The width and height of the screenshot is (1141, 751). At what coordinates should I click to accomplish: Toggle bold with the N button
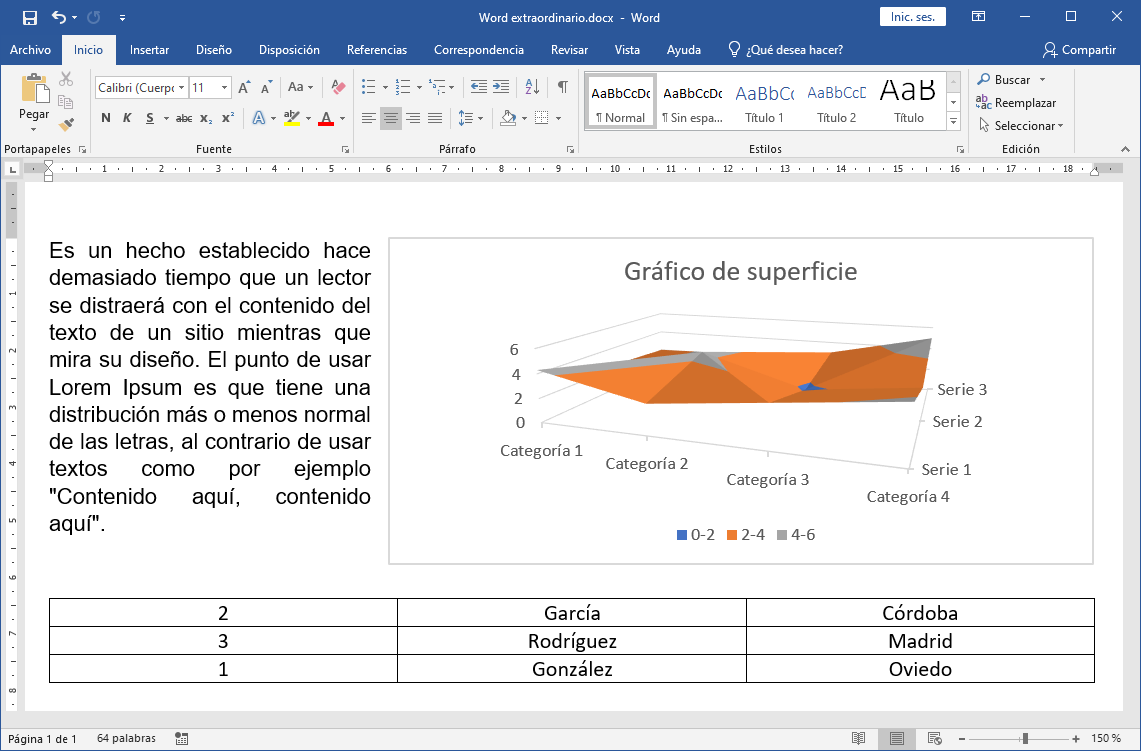(x=106, y=118)
